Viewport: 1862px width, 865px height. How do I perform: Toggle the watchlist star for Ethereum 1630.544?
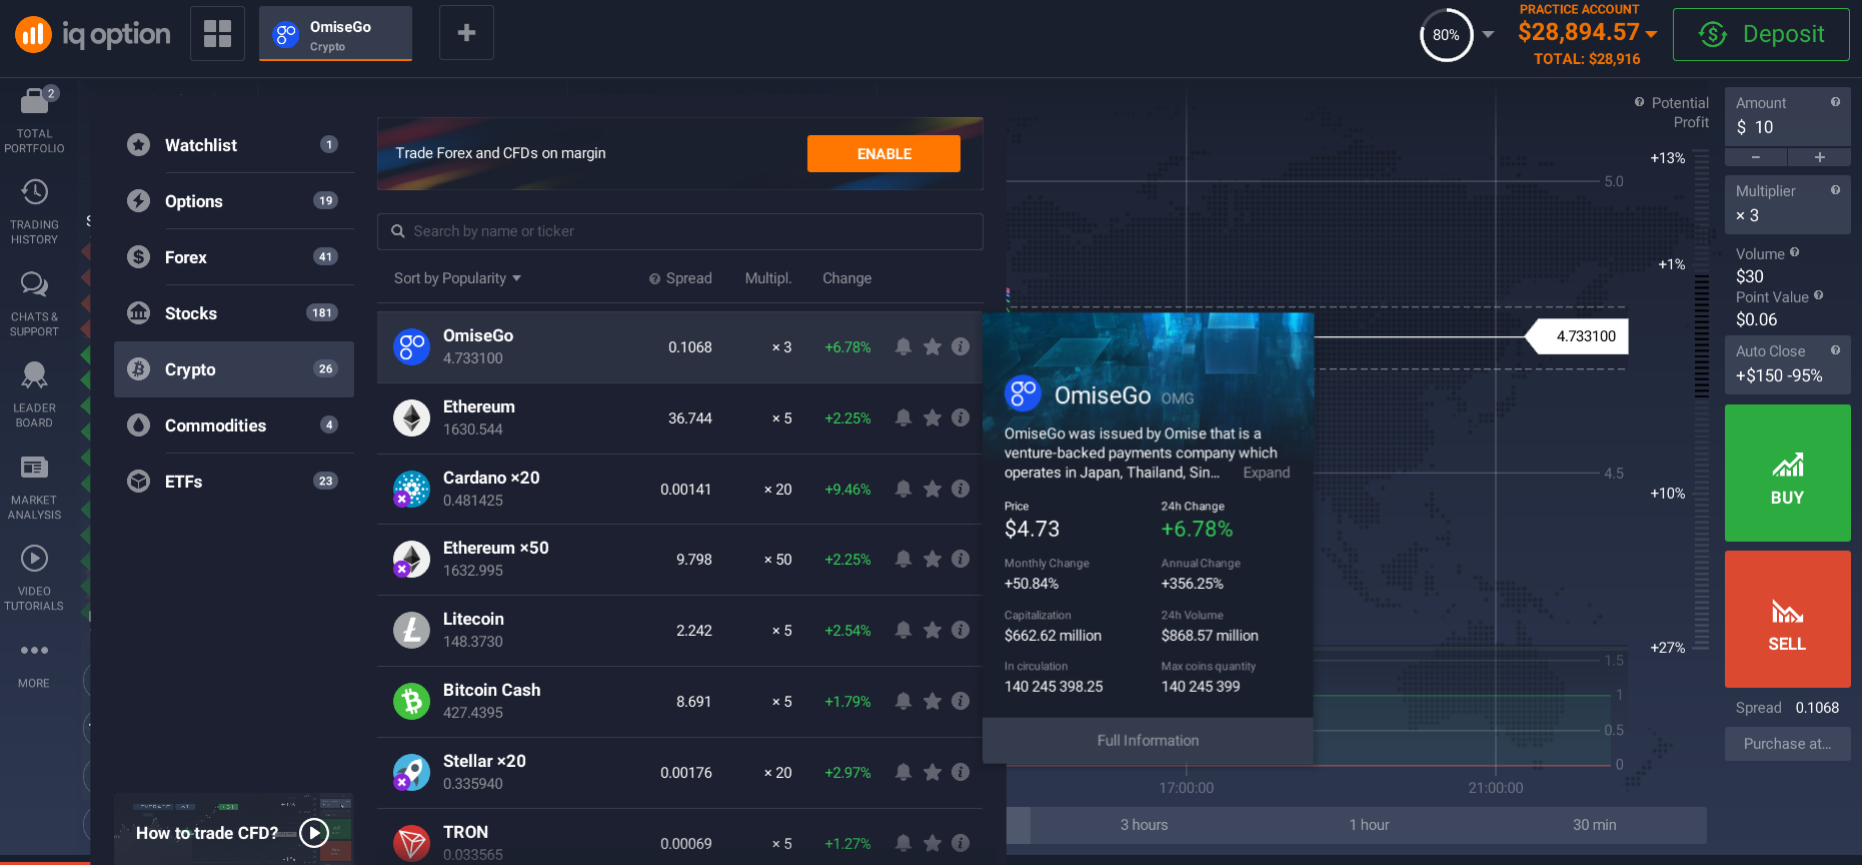point(932,418)
